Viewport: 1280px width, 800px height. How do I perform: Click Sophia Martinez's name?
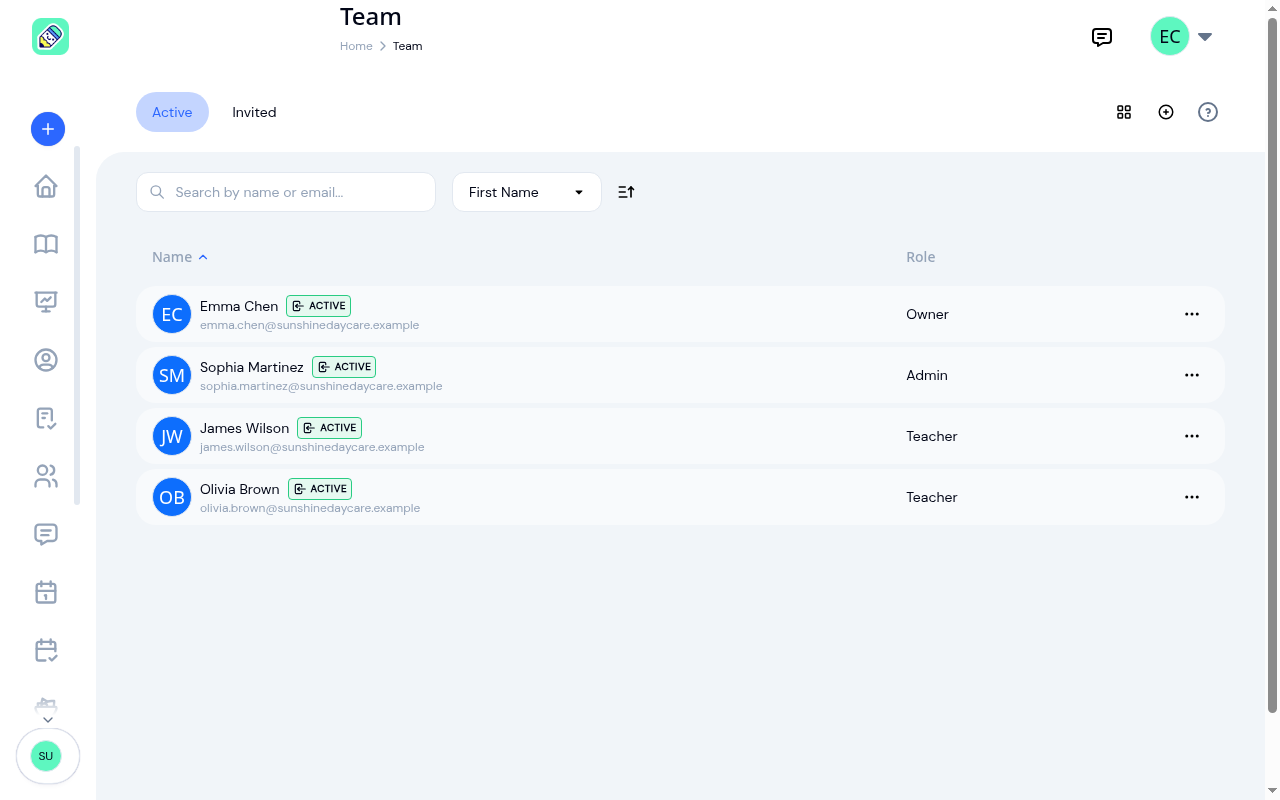252,367
